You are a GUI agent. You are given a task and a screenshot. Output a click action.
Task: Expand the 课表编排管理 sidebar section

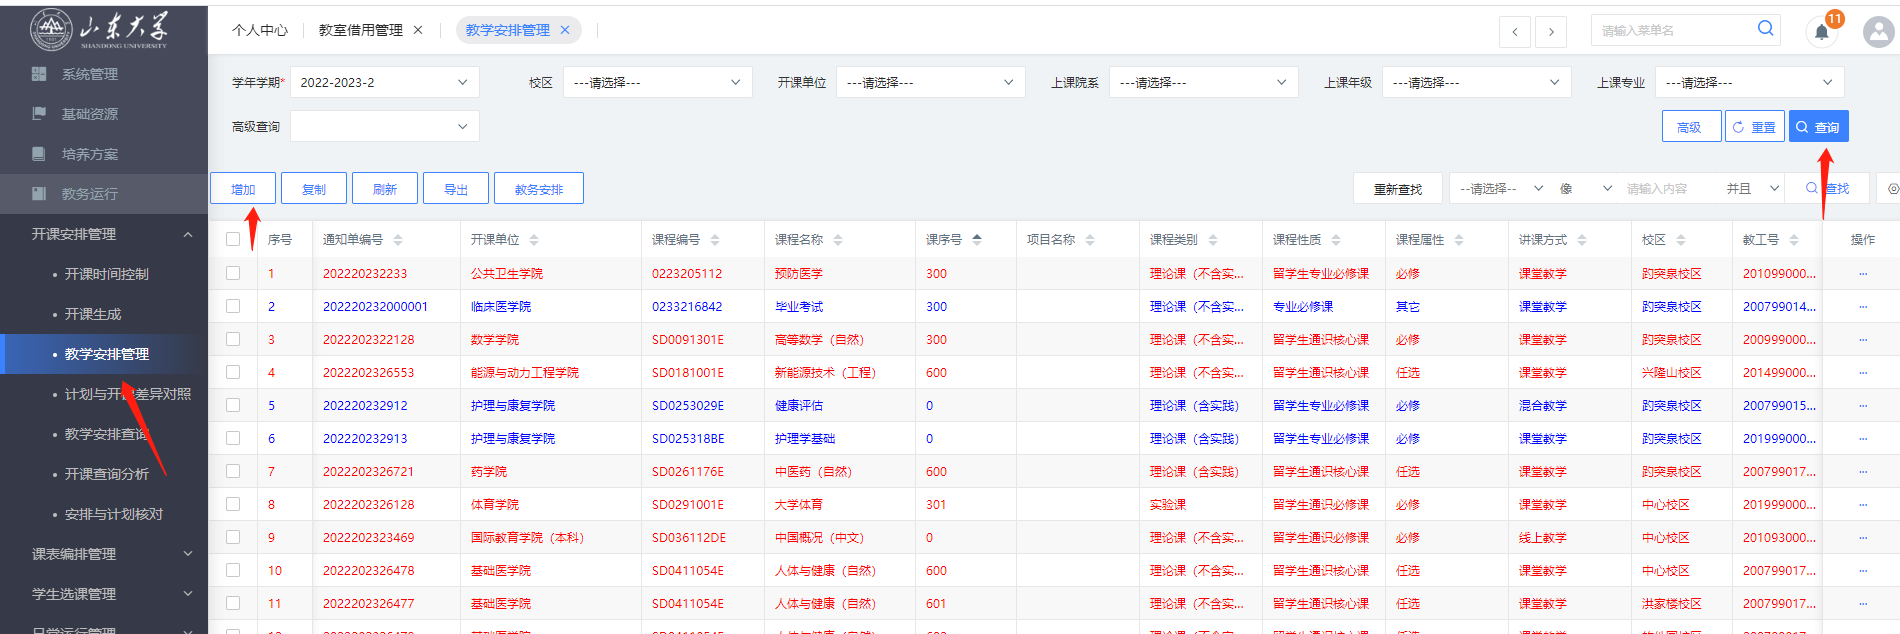coord(104,554)
